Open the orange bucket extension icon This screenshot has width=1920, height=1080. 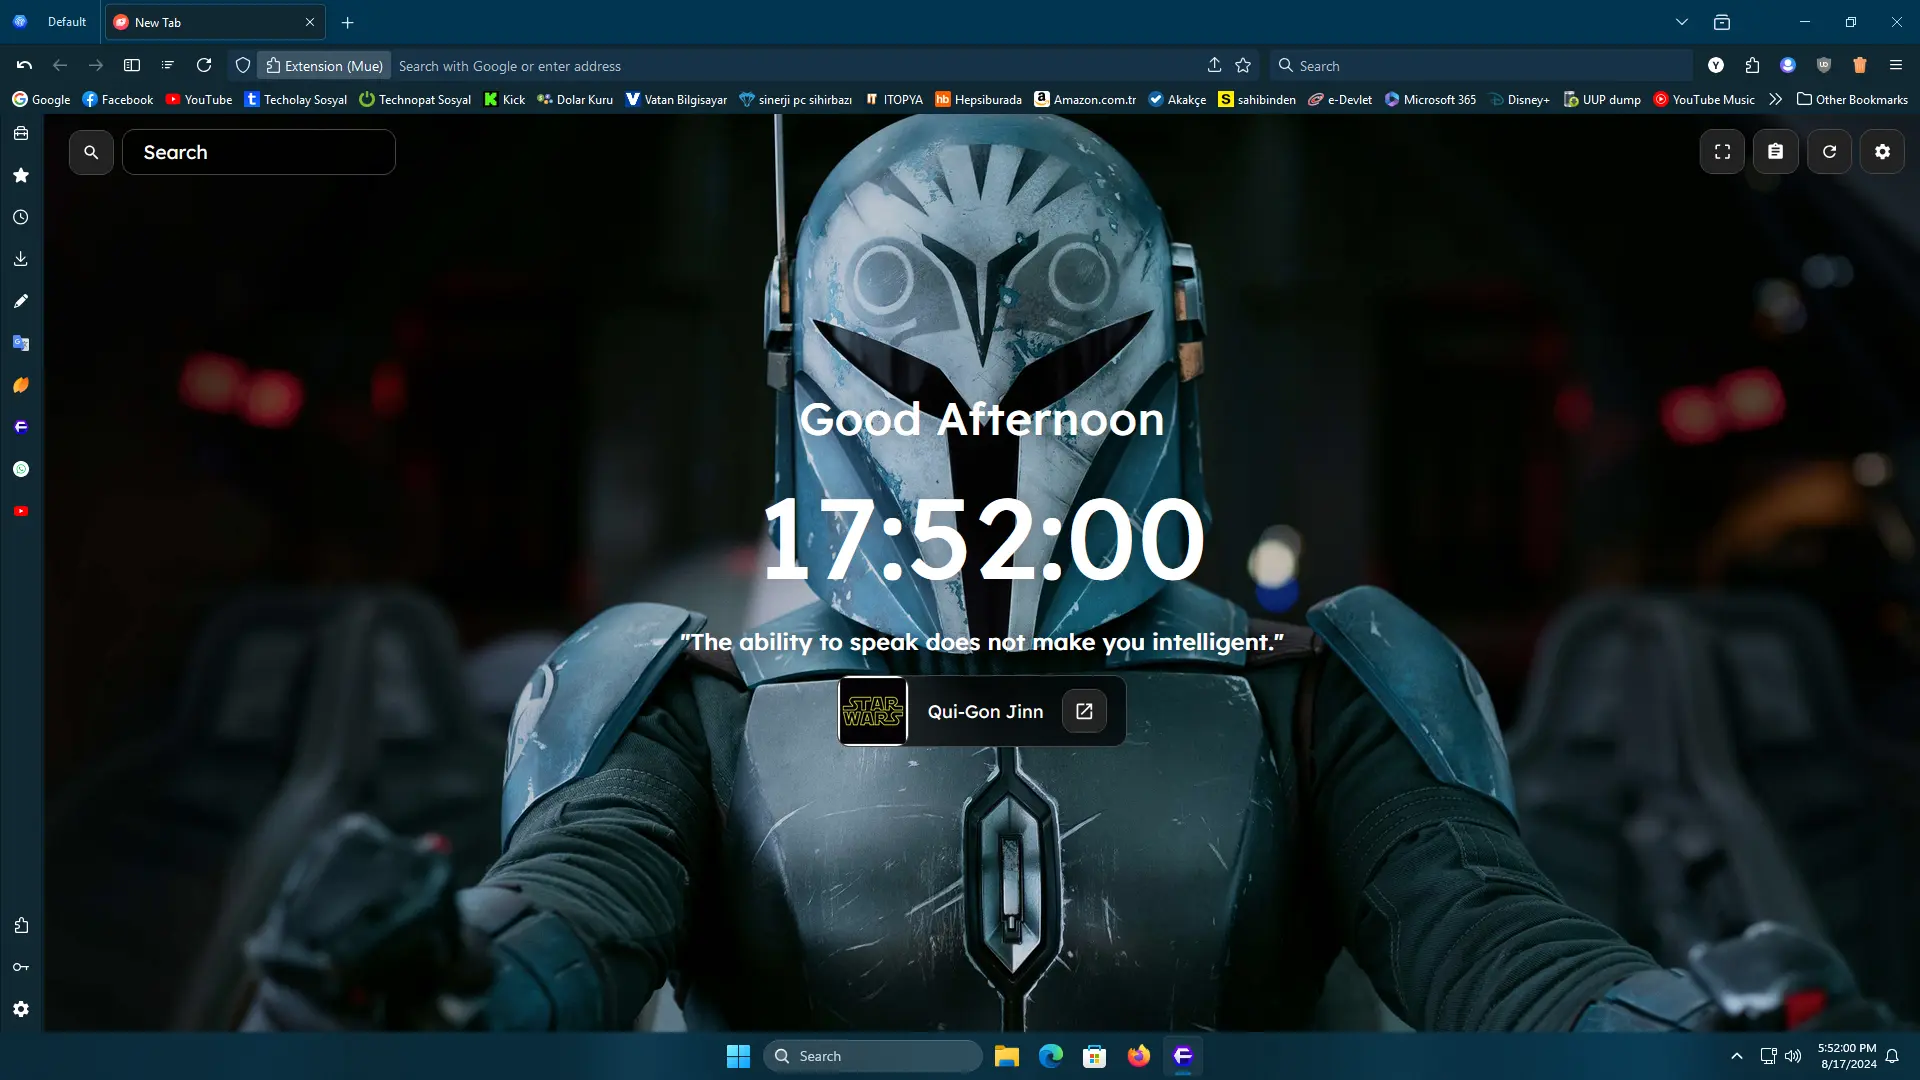point(1860,65)
